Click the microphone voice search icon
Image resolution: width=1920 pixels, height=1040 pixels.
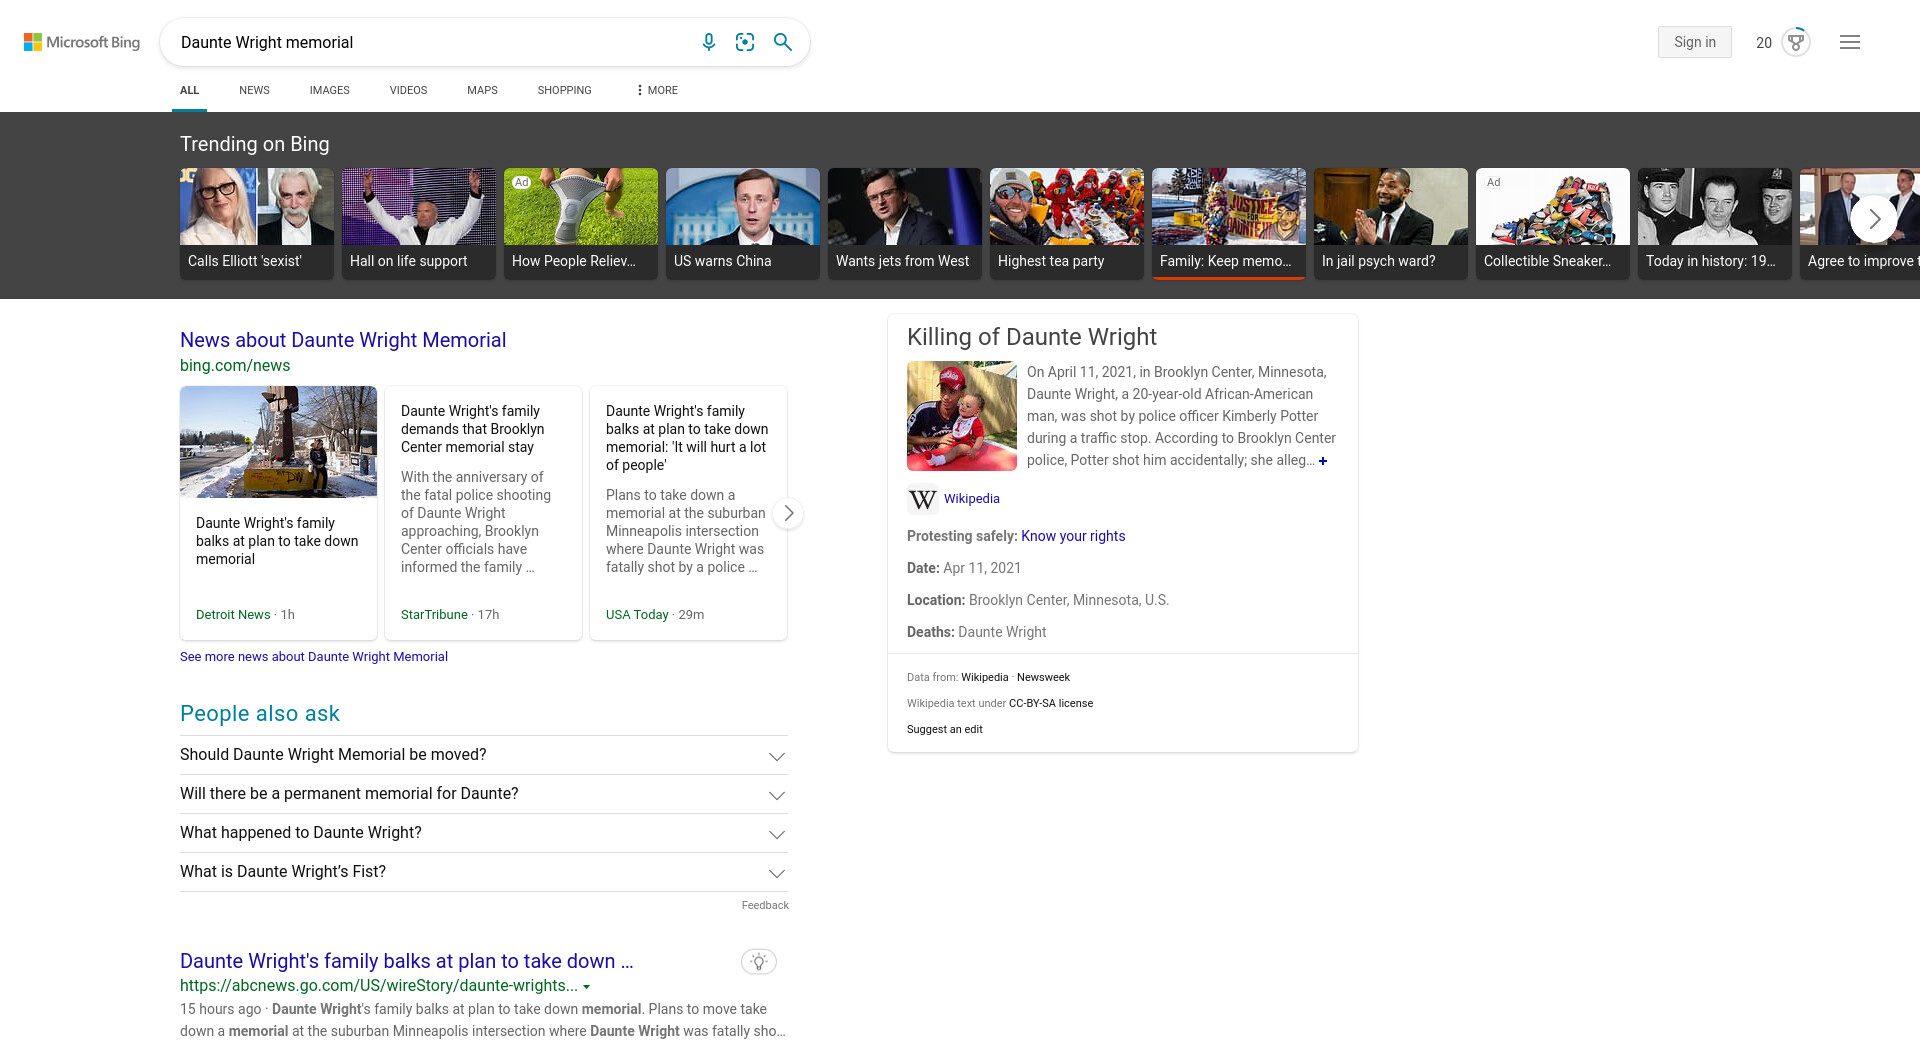[x=708, y=42]
